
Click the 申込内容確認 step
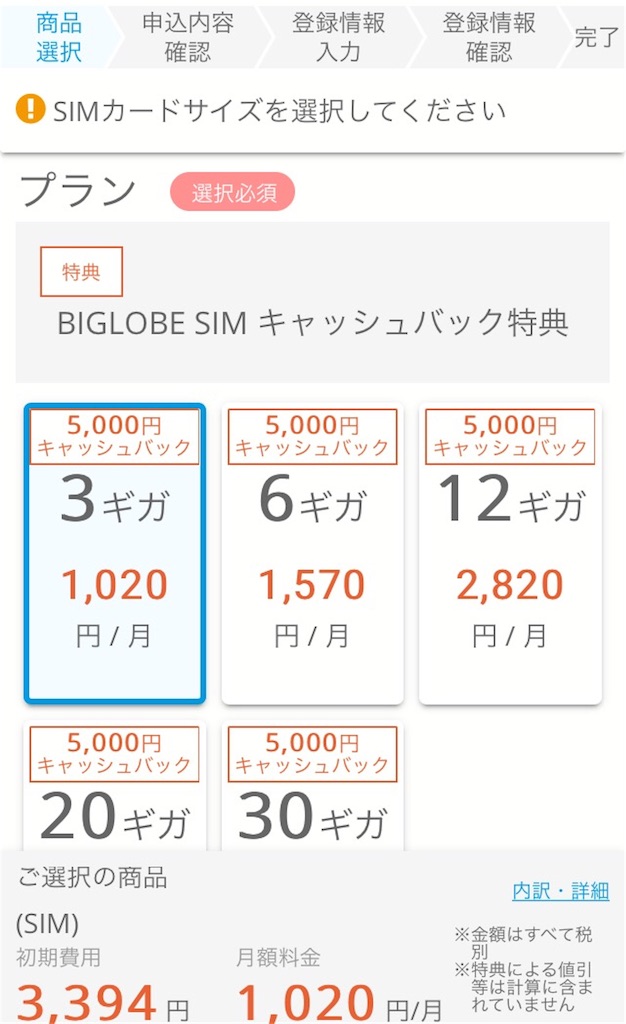pos(185,34)
